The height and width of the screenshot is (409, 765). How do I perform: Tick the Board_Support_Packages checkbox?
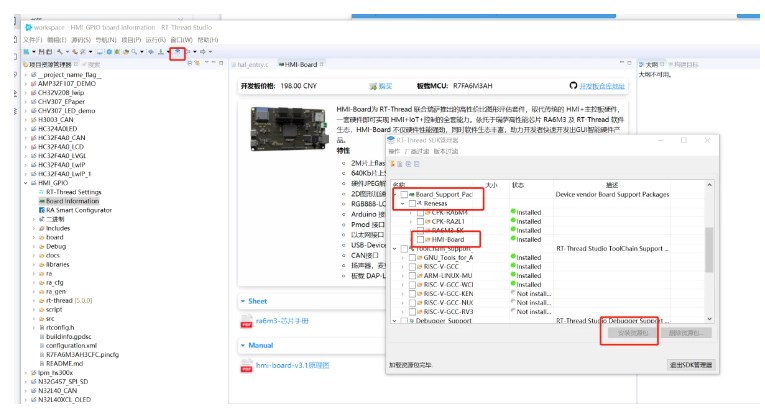click(x=404, y=194)
